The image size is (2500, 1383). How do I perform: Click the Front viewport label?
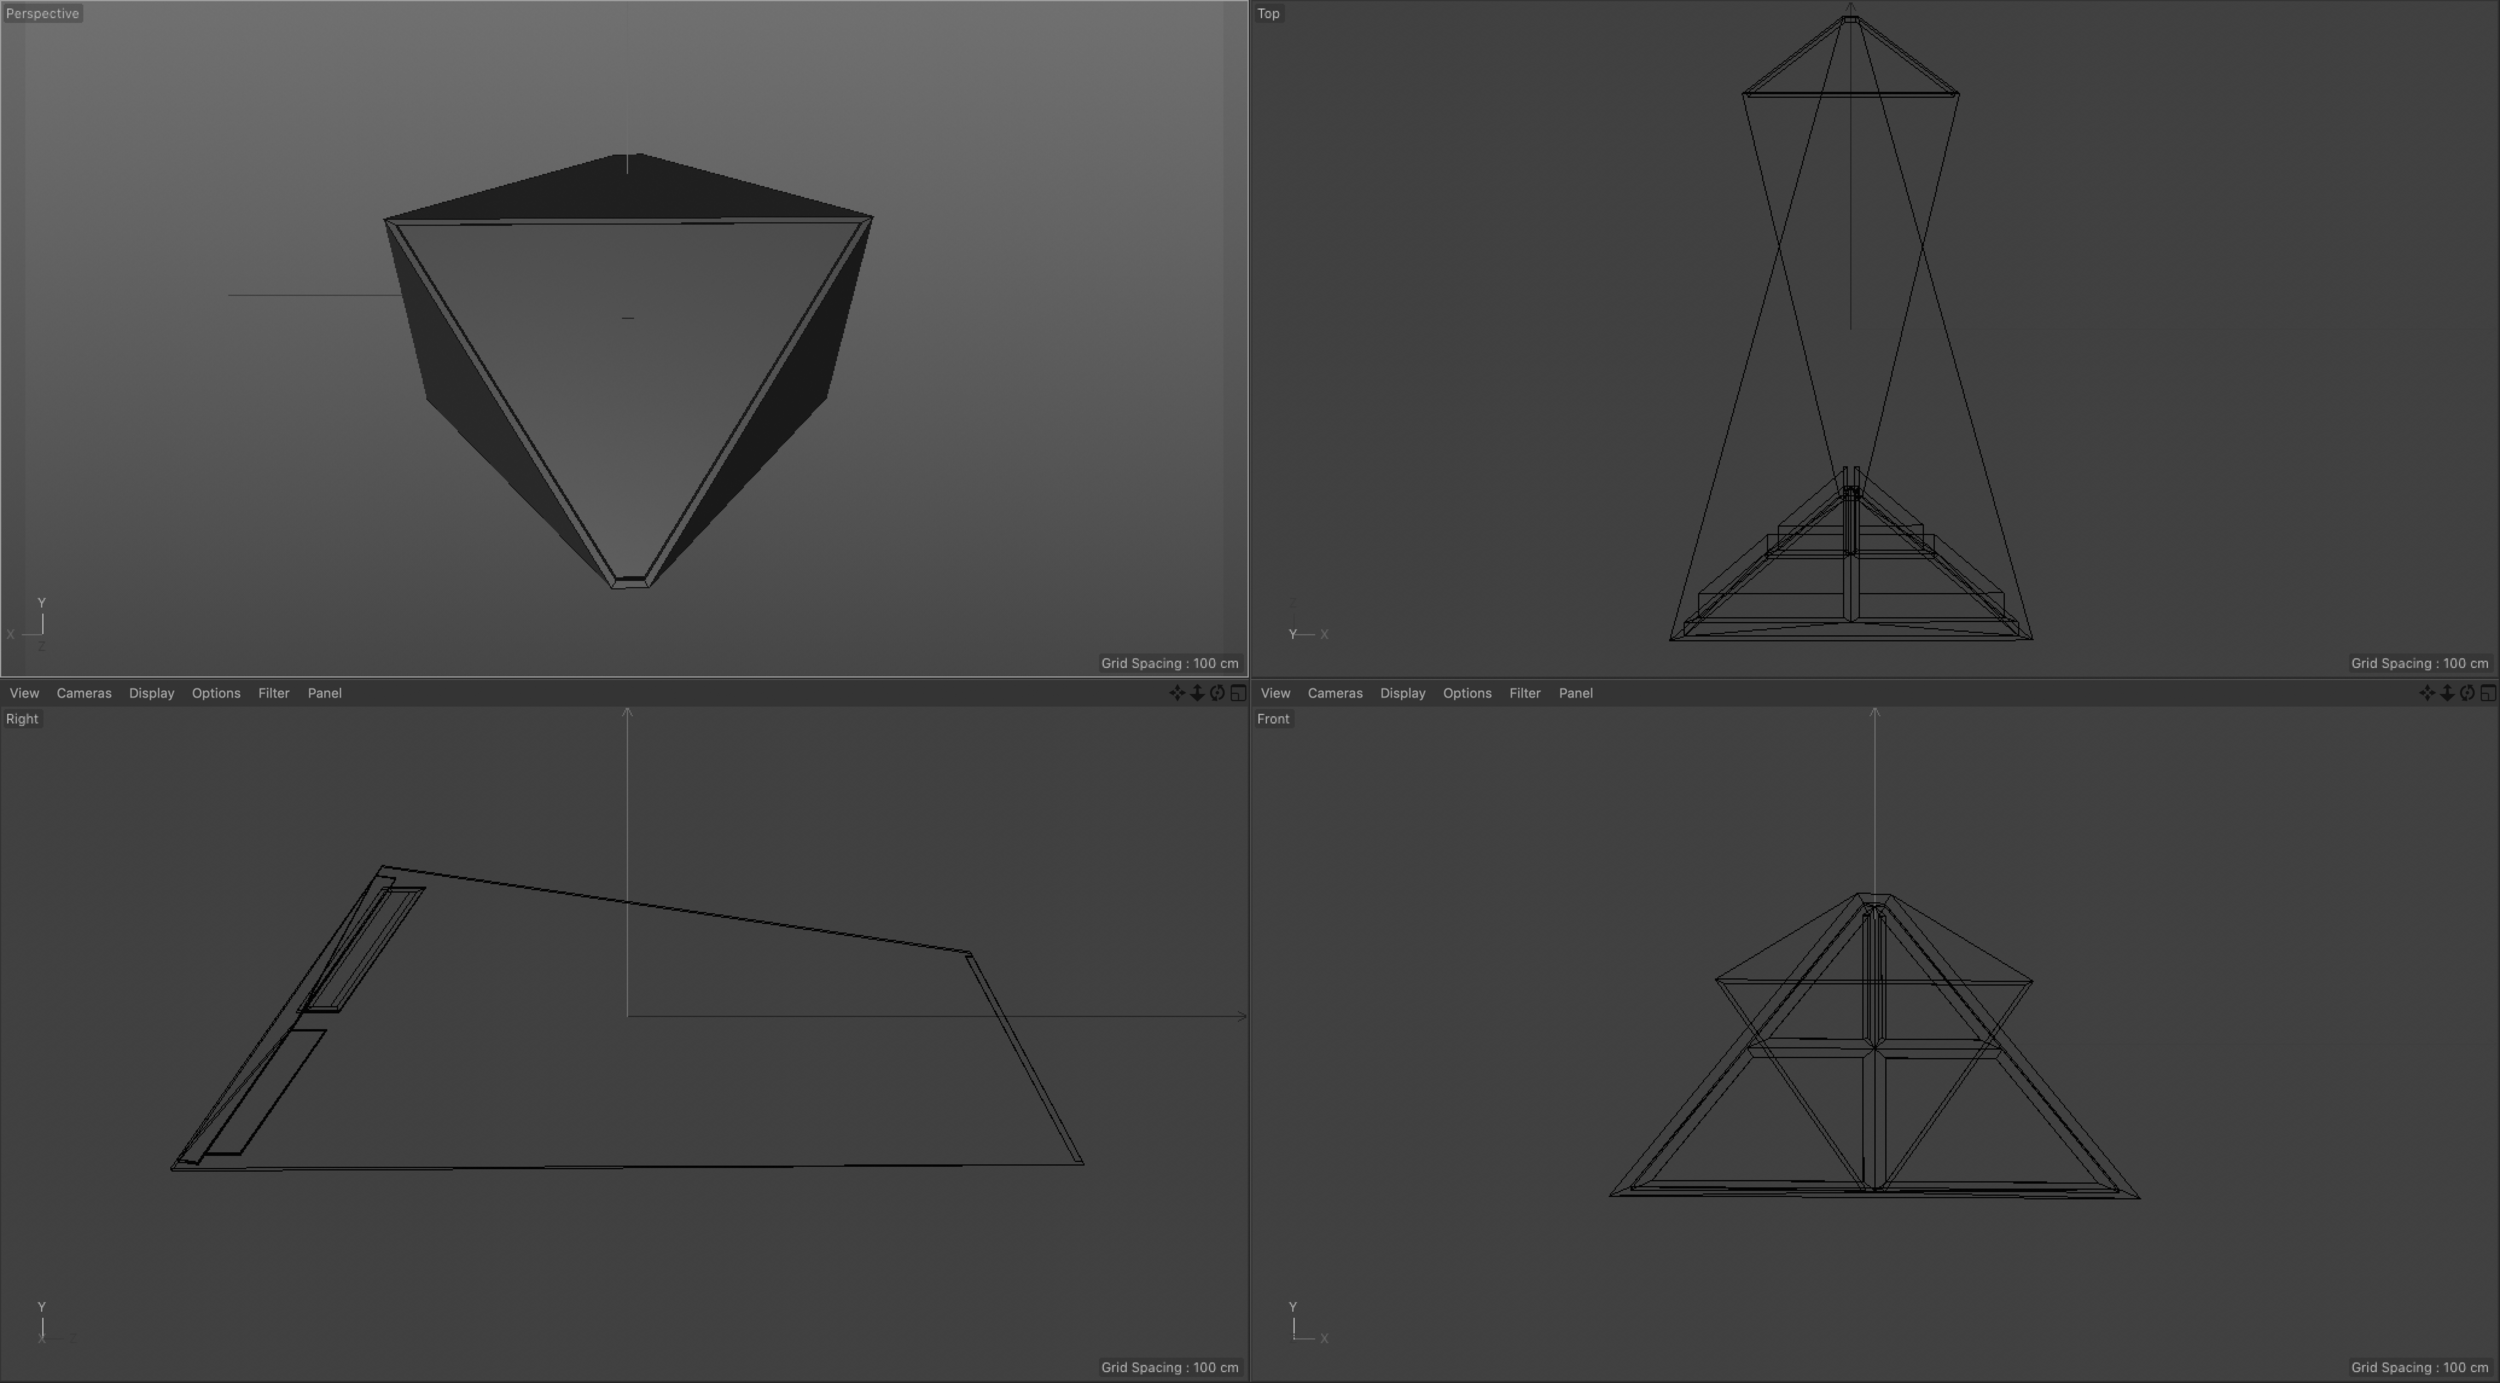[x=1273, y=719]
